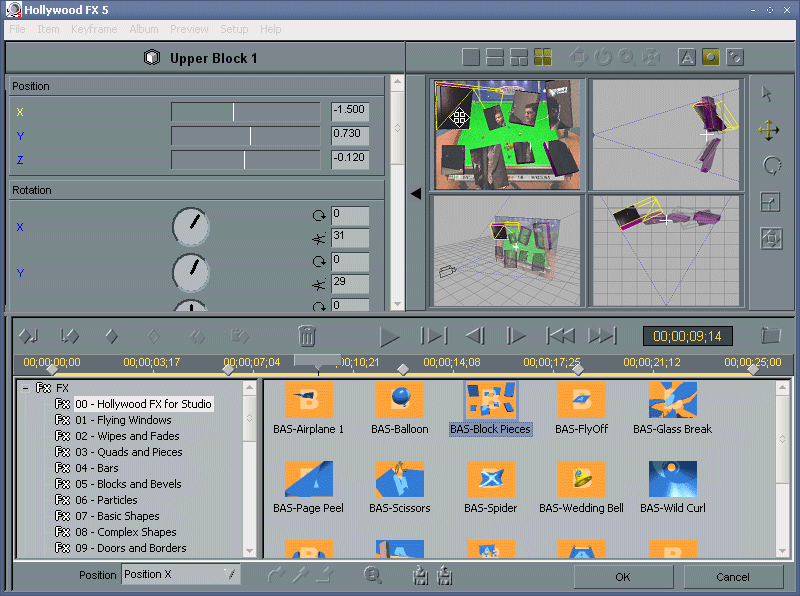Jump to the end of the timeline
Screen dimensions: 800x596
pyautogui.click(x=602, y=336)
